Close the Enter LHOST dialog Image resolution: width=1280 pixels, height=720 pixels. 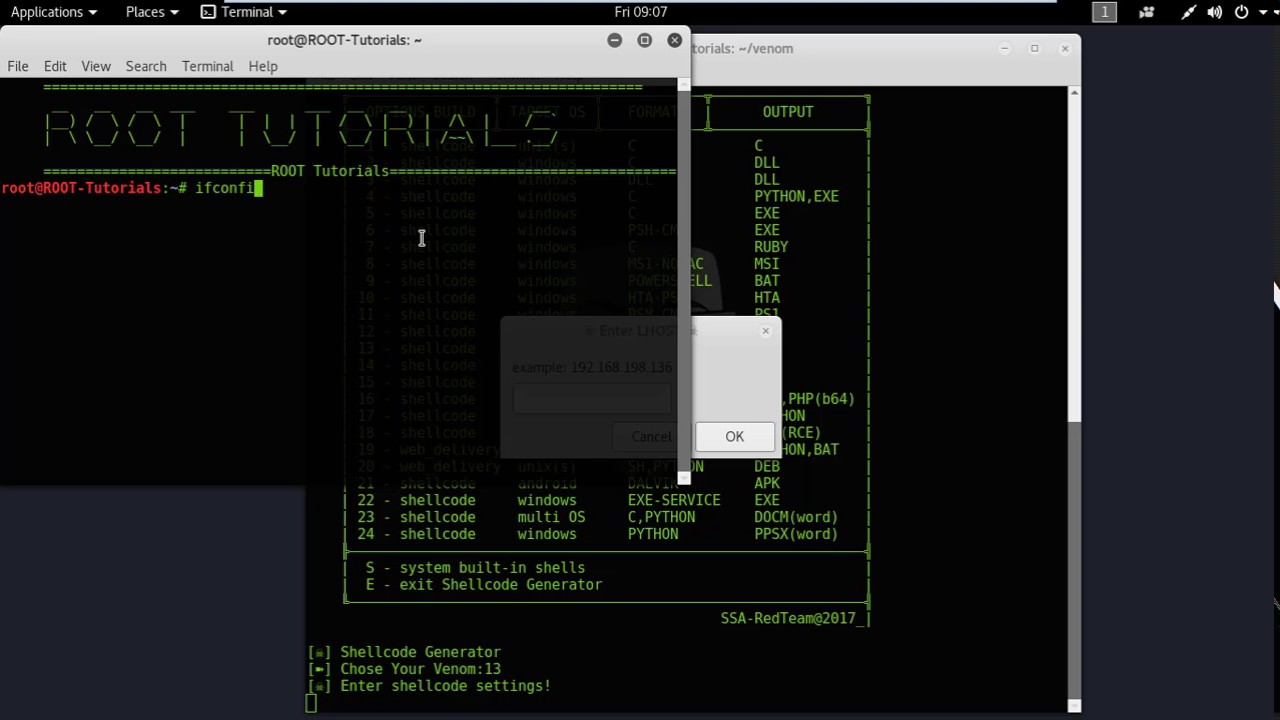click(766, 331)
